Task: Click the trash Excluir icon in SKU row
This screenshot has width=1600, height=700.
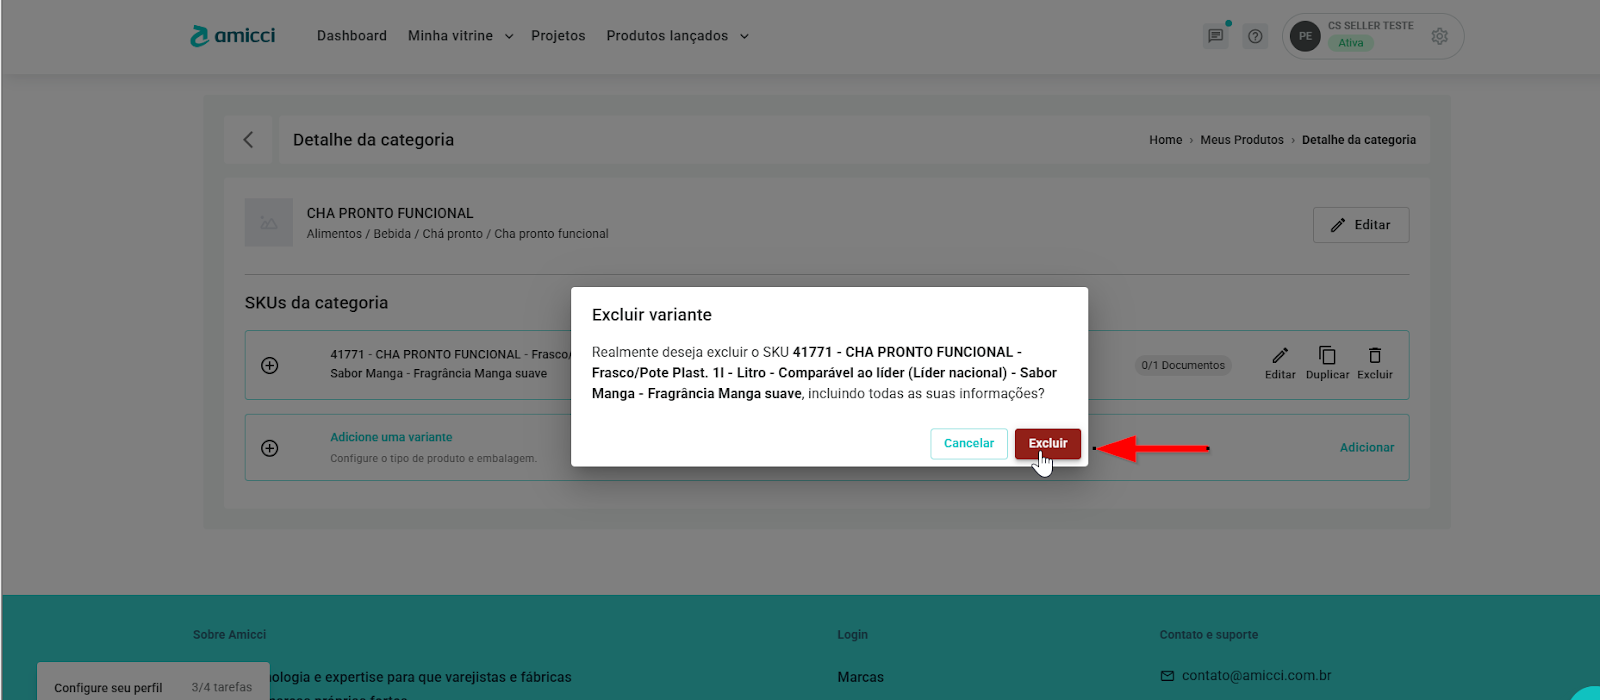Action: (1375, 356)
